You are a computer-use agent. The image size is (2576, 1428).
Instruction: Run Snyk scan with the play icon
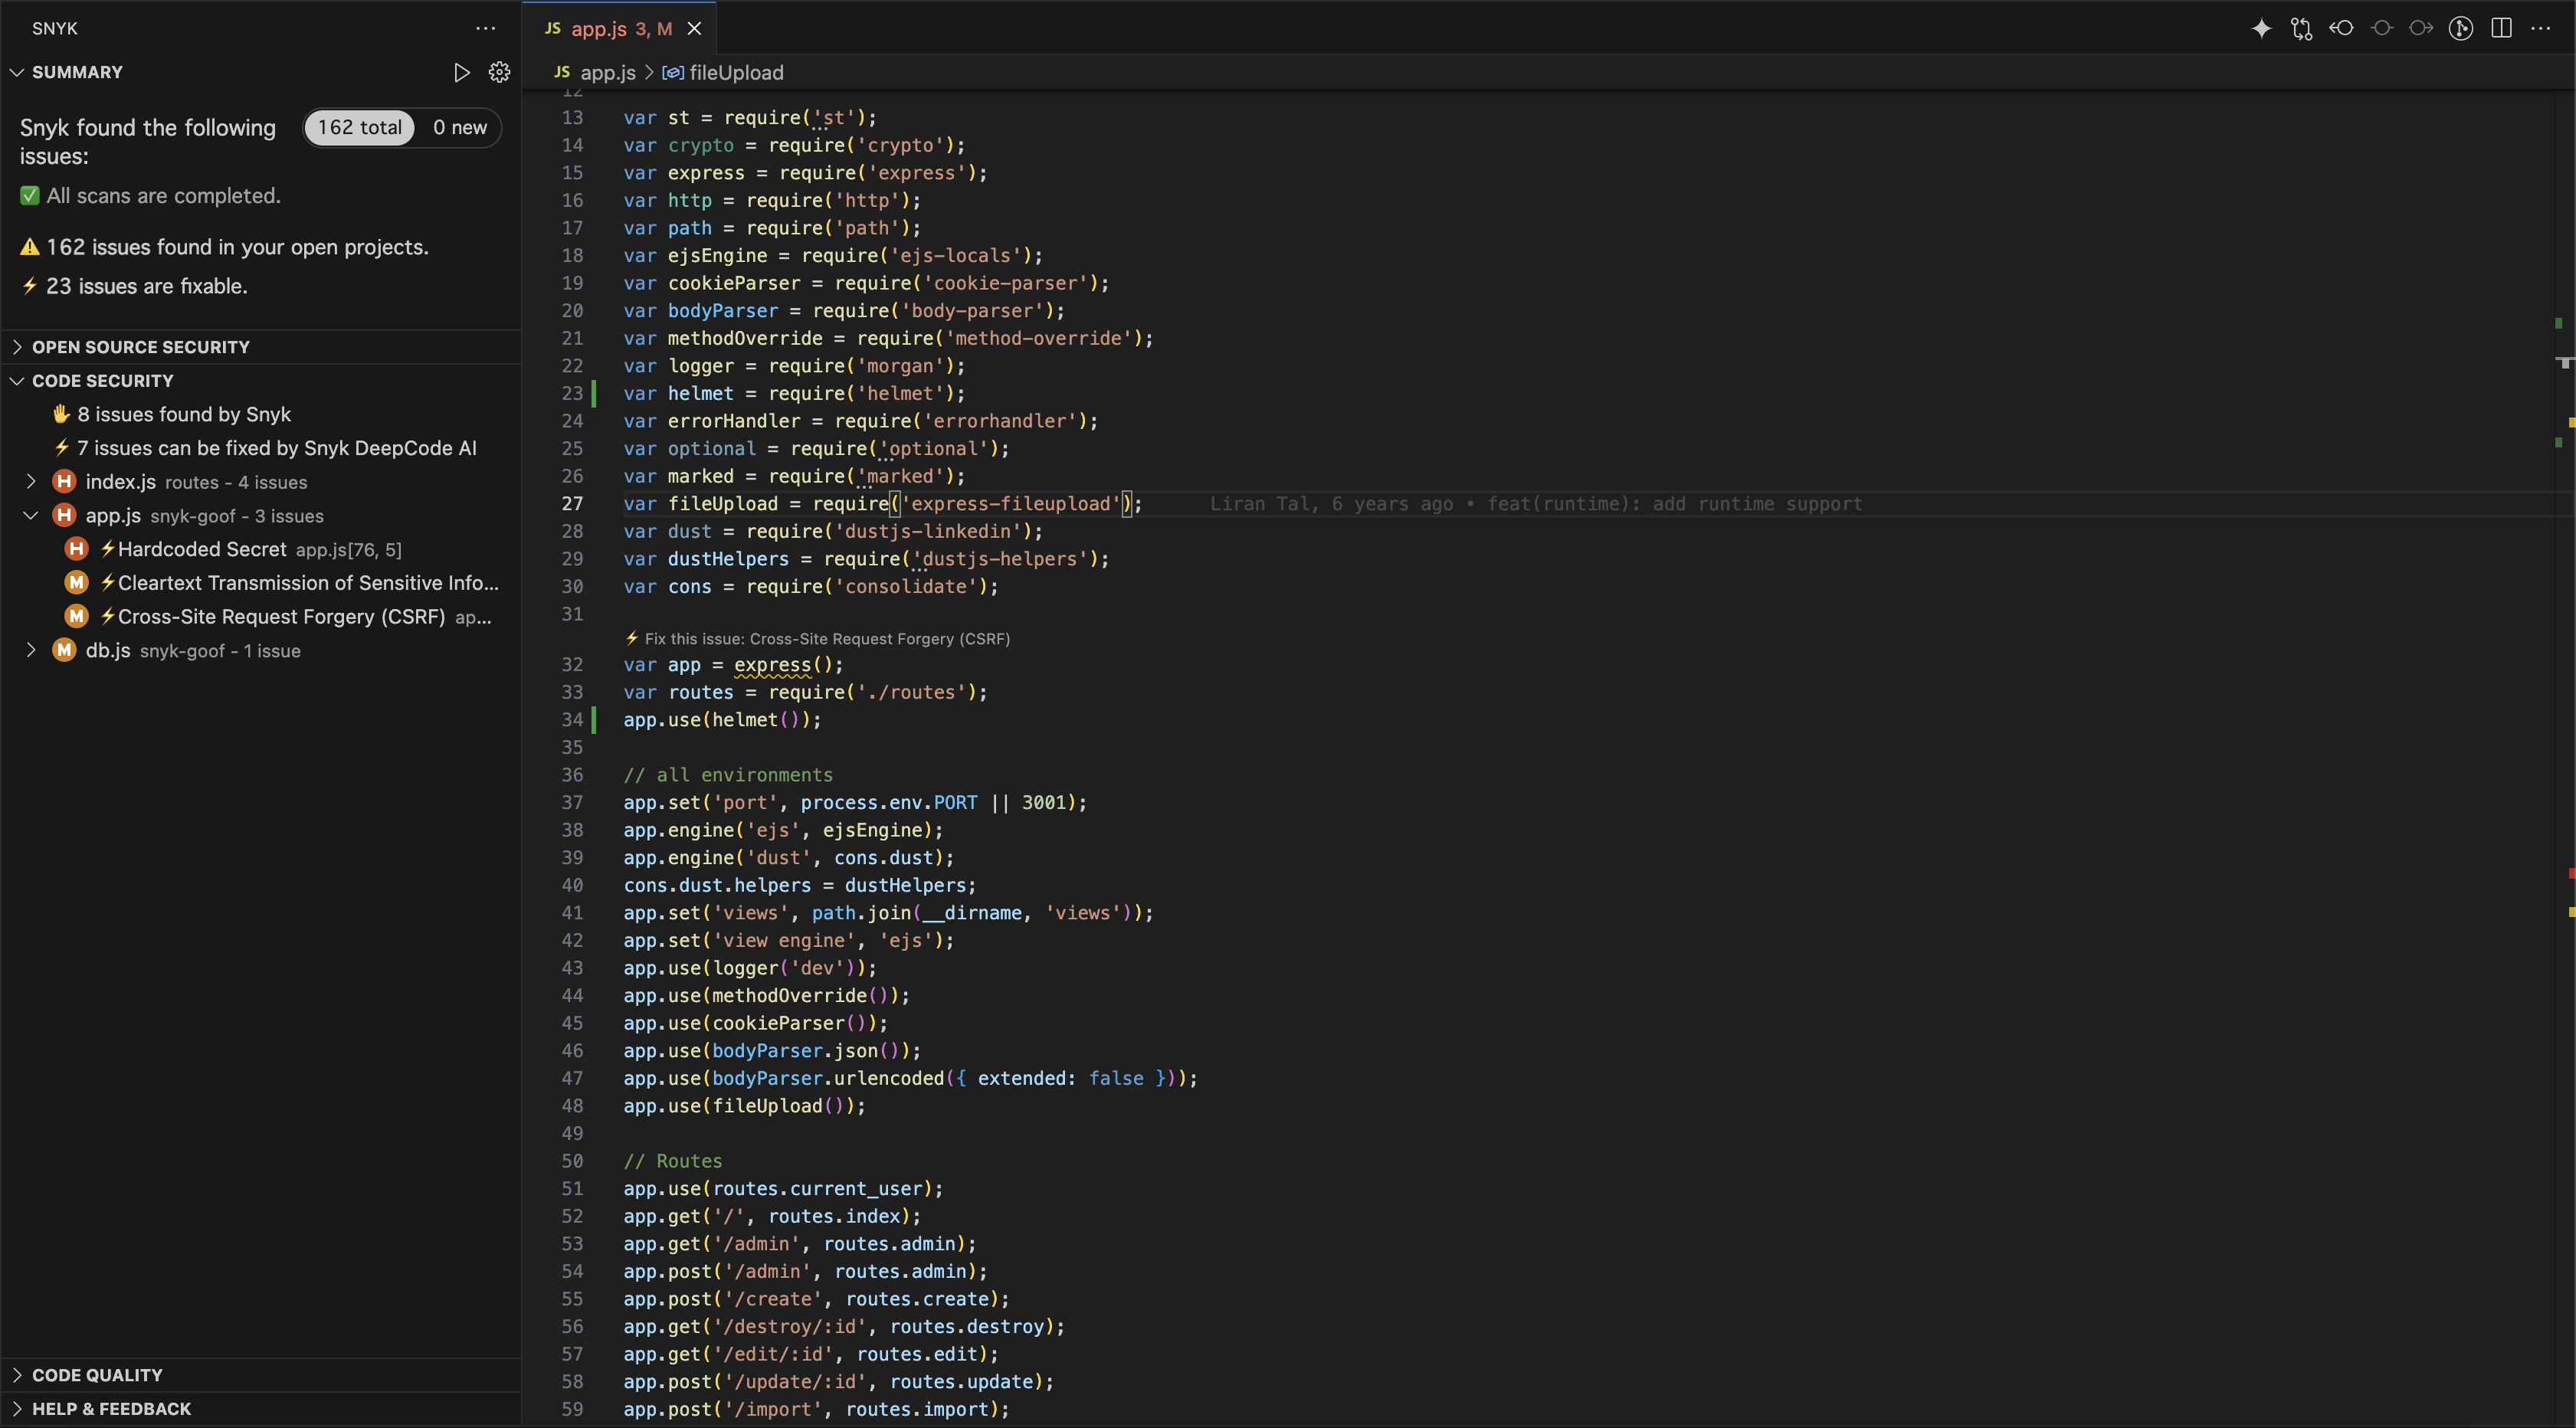point(461,72)
